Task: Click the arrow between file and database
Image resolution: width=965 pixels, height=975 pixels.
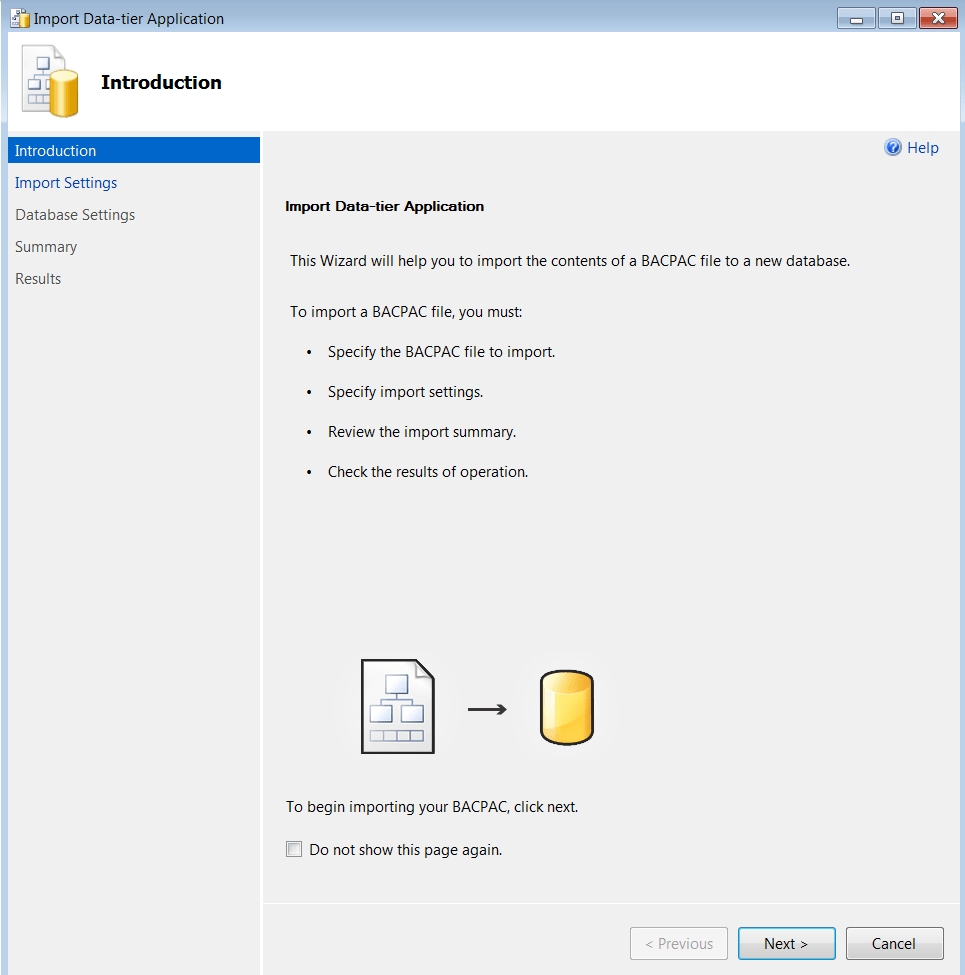Action: pyautogui.click(x=487, y=709)
